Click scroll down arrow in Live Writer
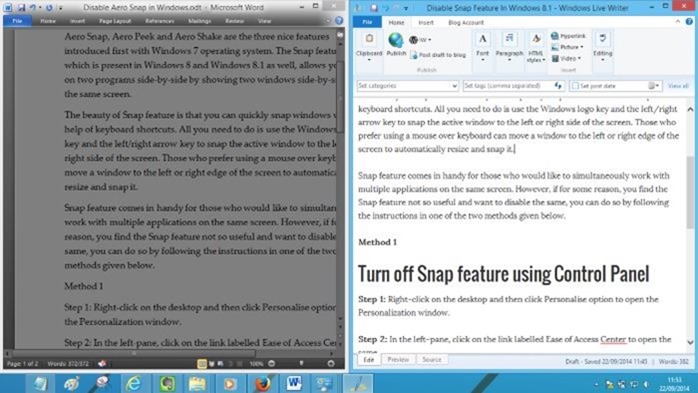This screenshot has height=393, width=698. click(x=690, y=342)
